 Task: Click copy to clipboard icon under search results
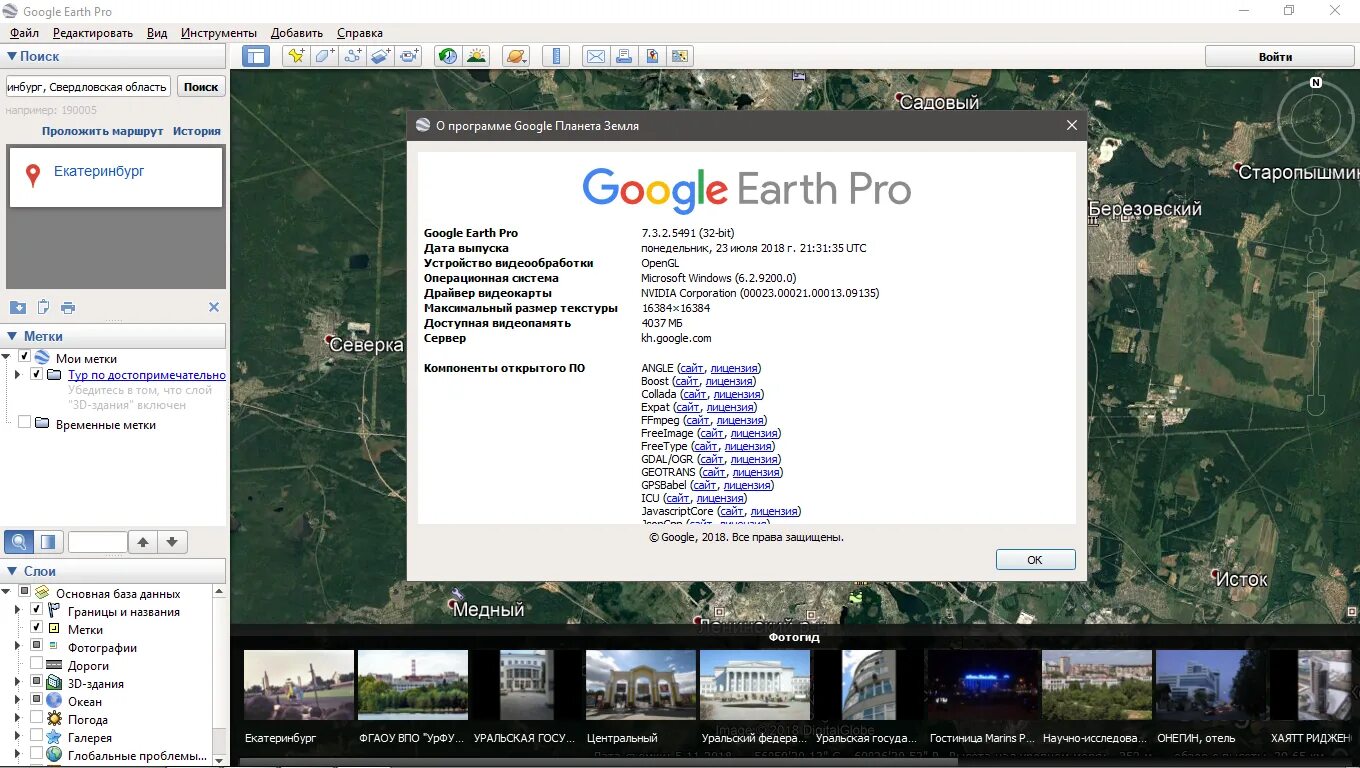43,307
